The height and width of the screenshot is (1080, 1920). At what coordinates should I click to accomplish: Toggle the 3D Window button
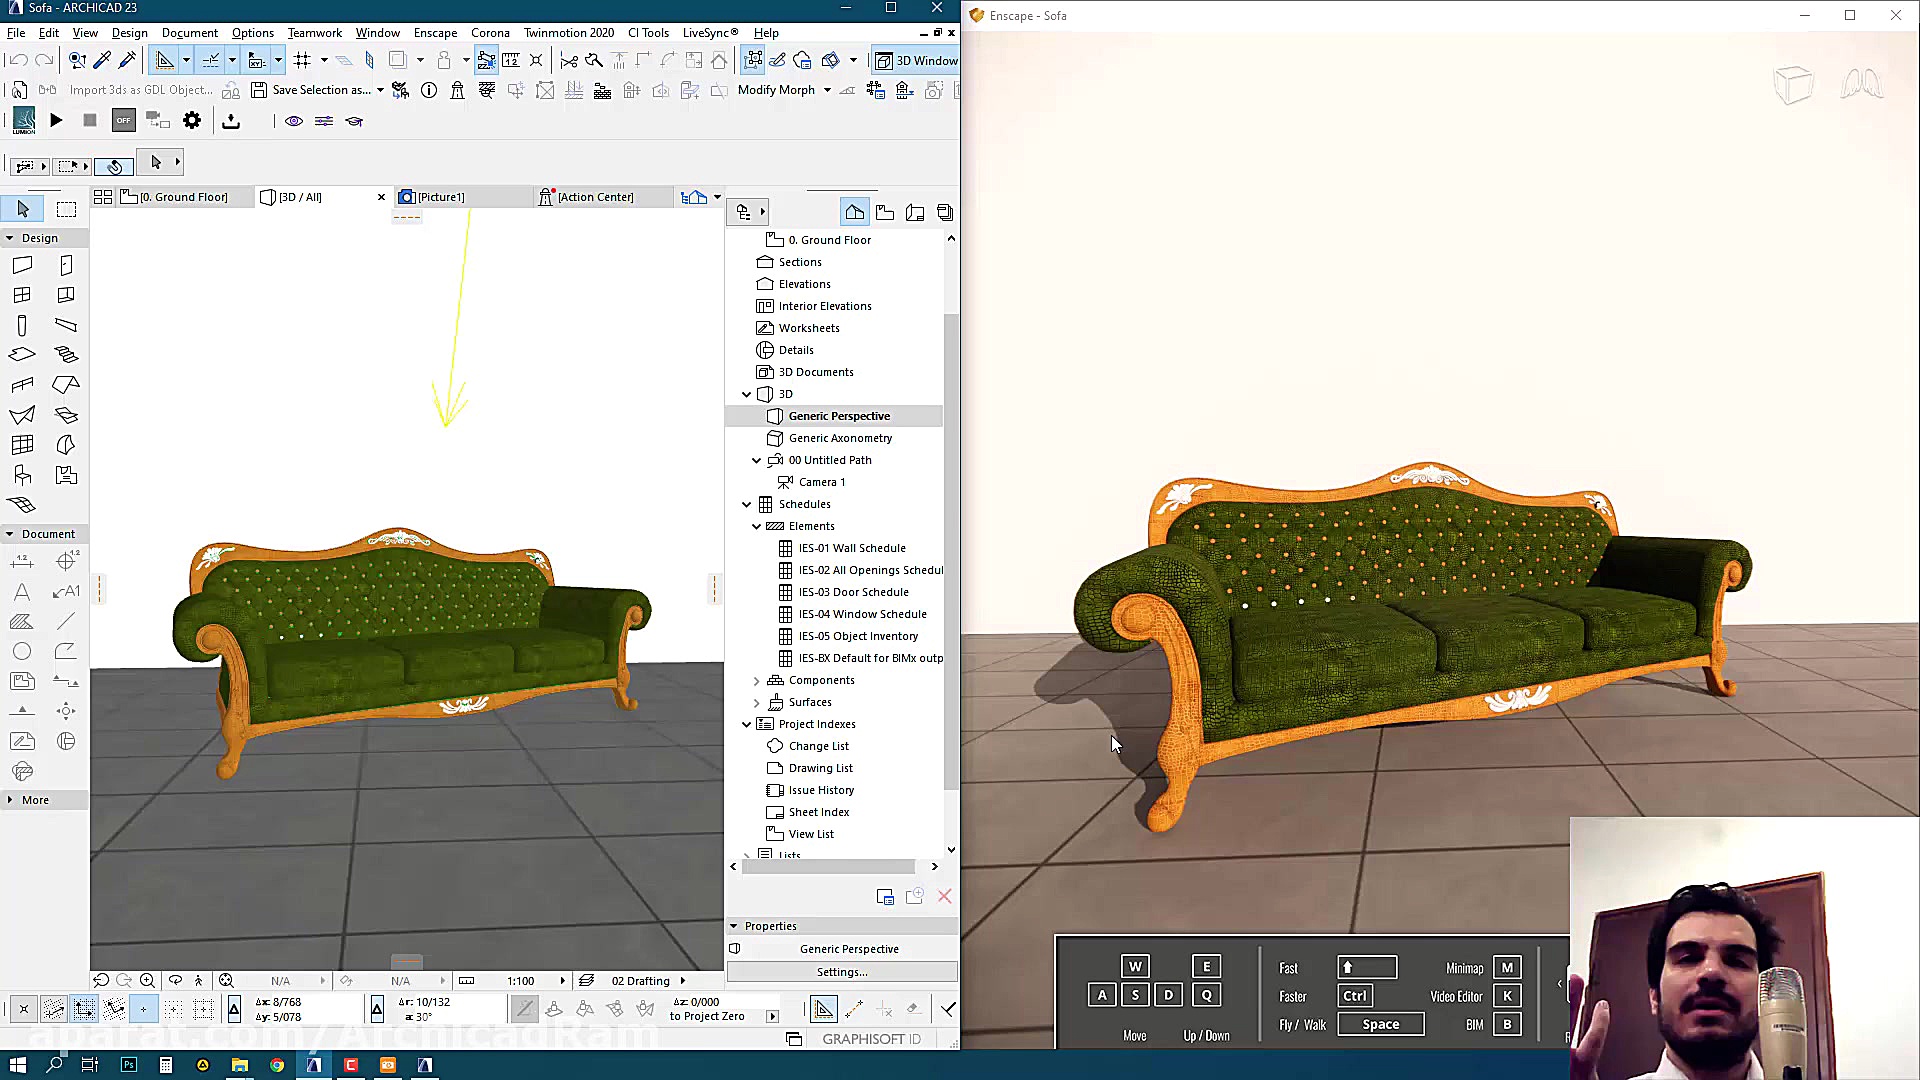point(916,60)
